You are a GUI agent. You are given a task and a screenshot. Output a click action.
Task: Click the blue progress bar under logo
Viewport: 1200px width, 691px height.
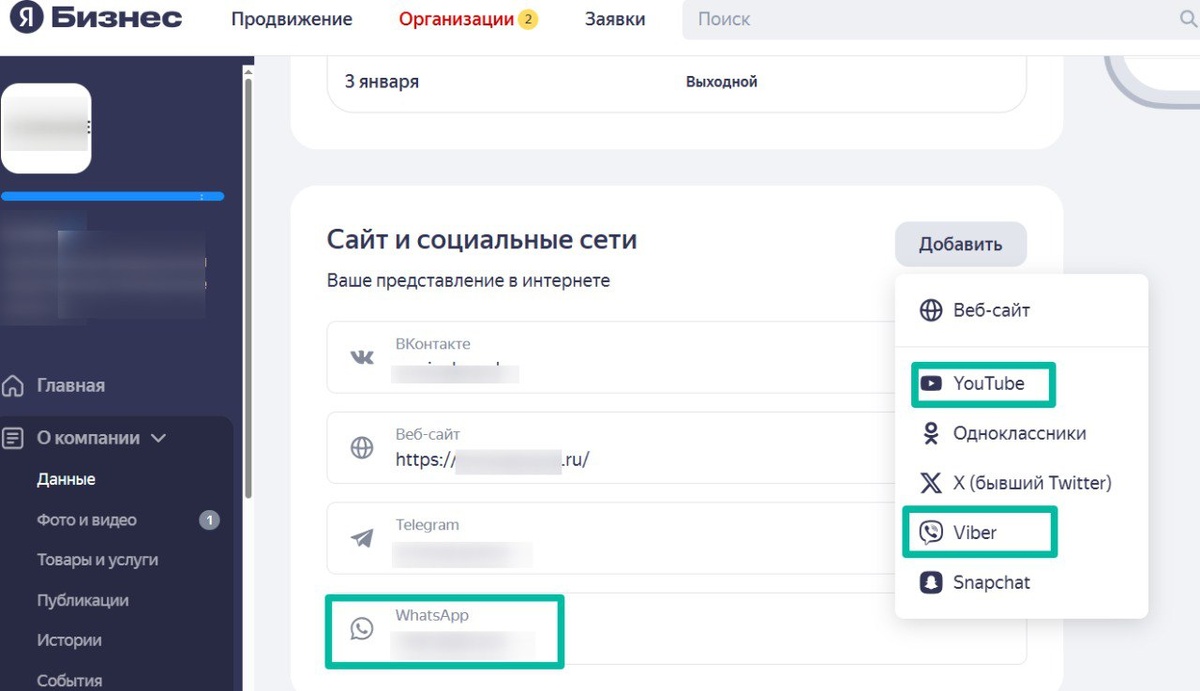[113, 197]
